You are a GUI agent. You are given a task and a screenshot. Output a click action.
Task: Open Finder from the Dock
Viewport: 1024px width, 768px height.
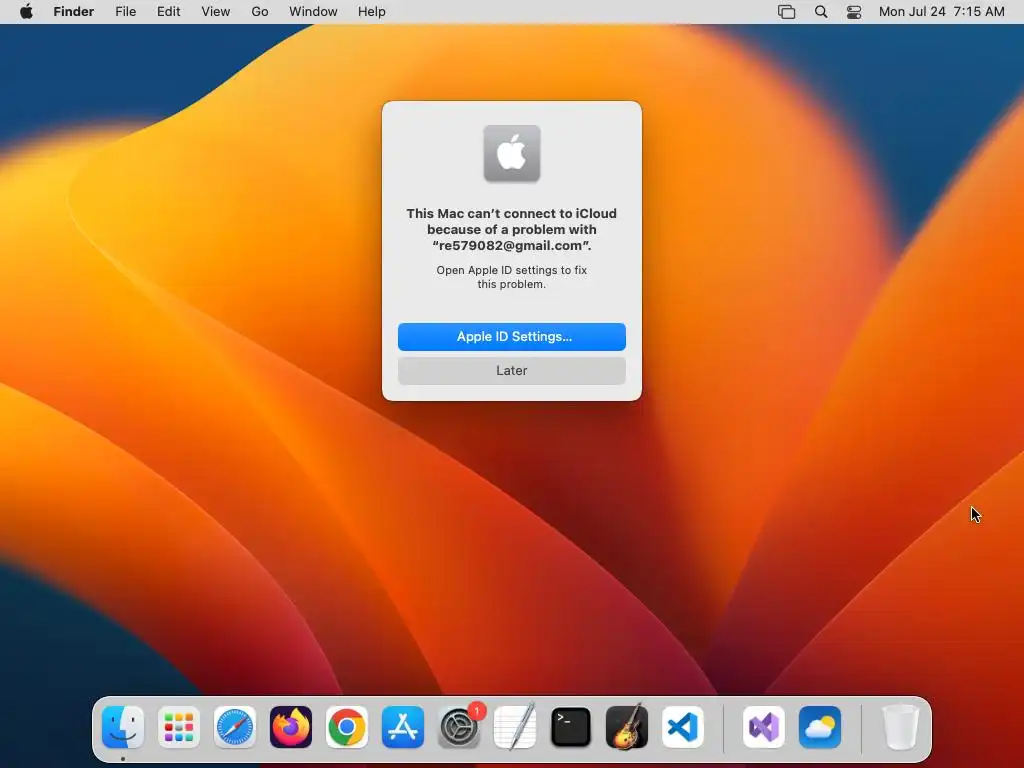[123, 728]
